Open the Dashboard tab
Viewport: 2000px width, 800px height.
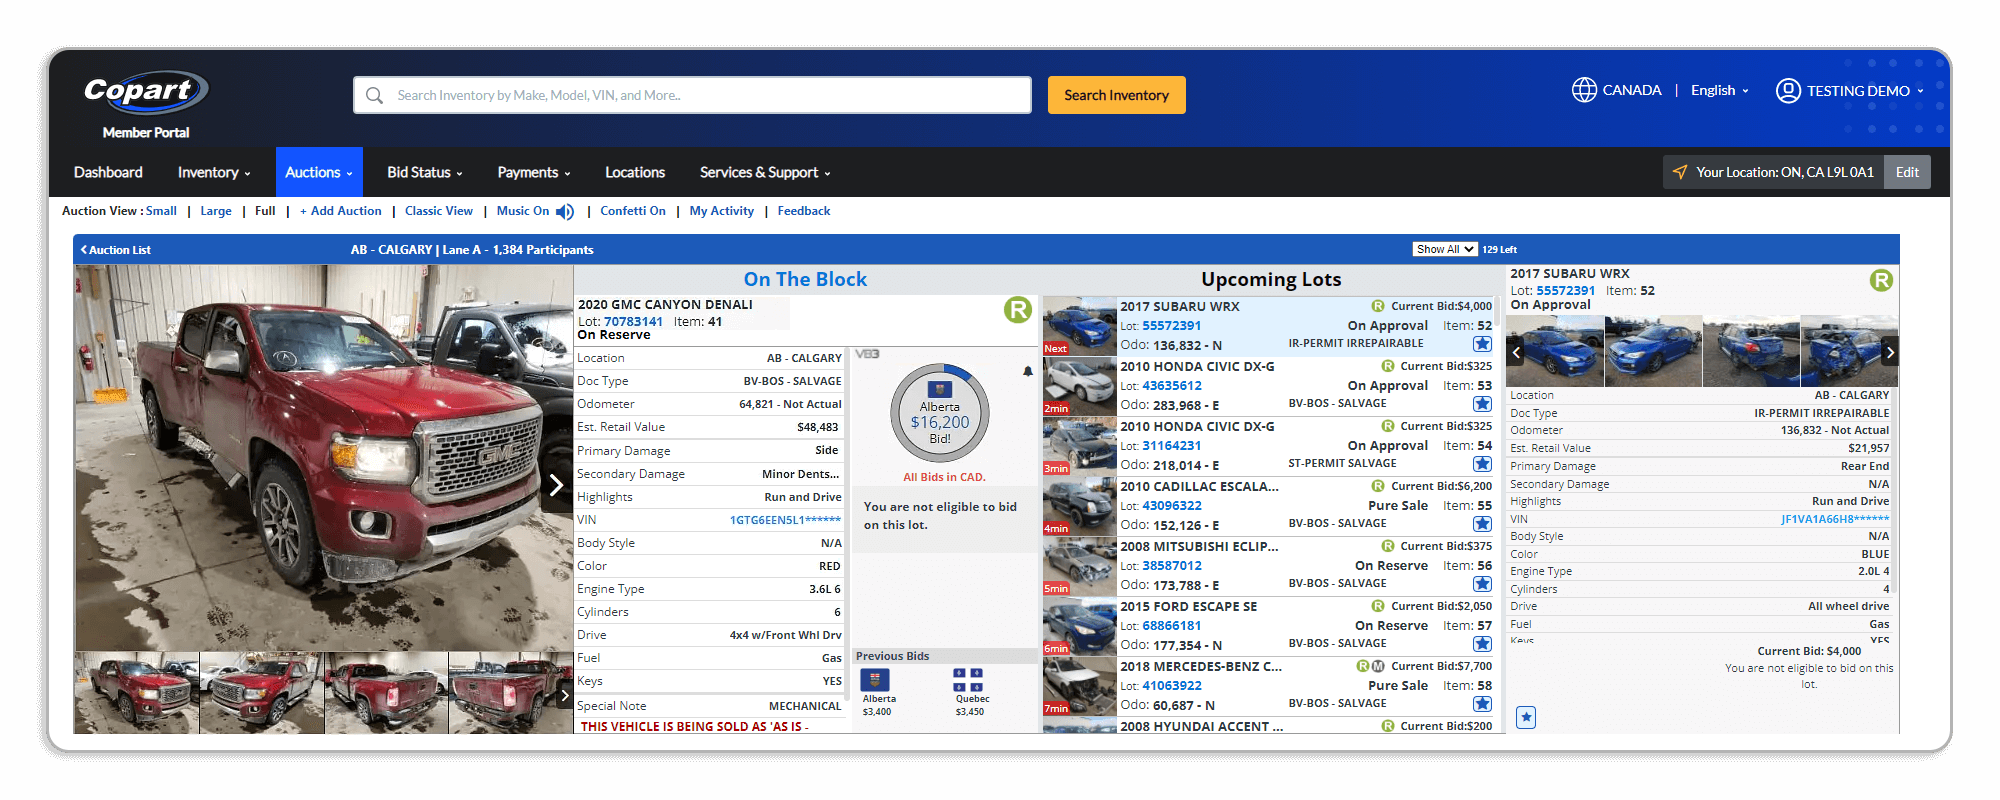click(x=108, y=173)
